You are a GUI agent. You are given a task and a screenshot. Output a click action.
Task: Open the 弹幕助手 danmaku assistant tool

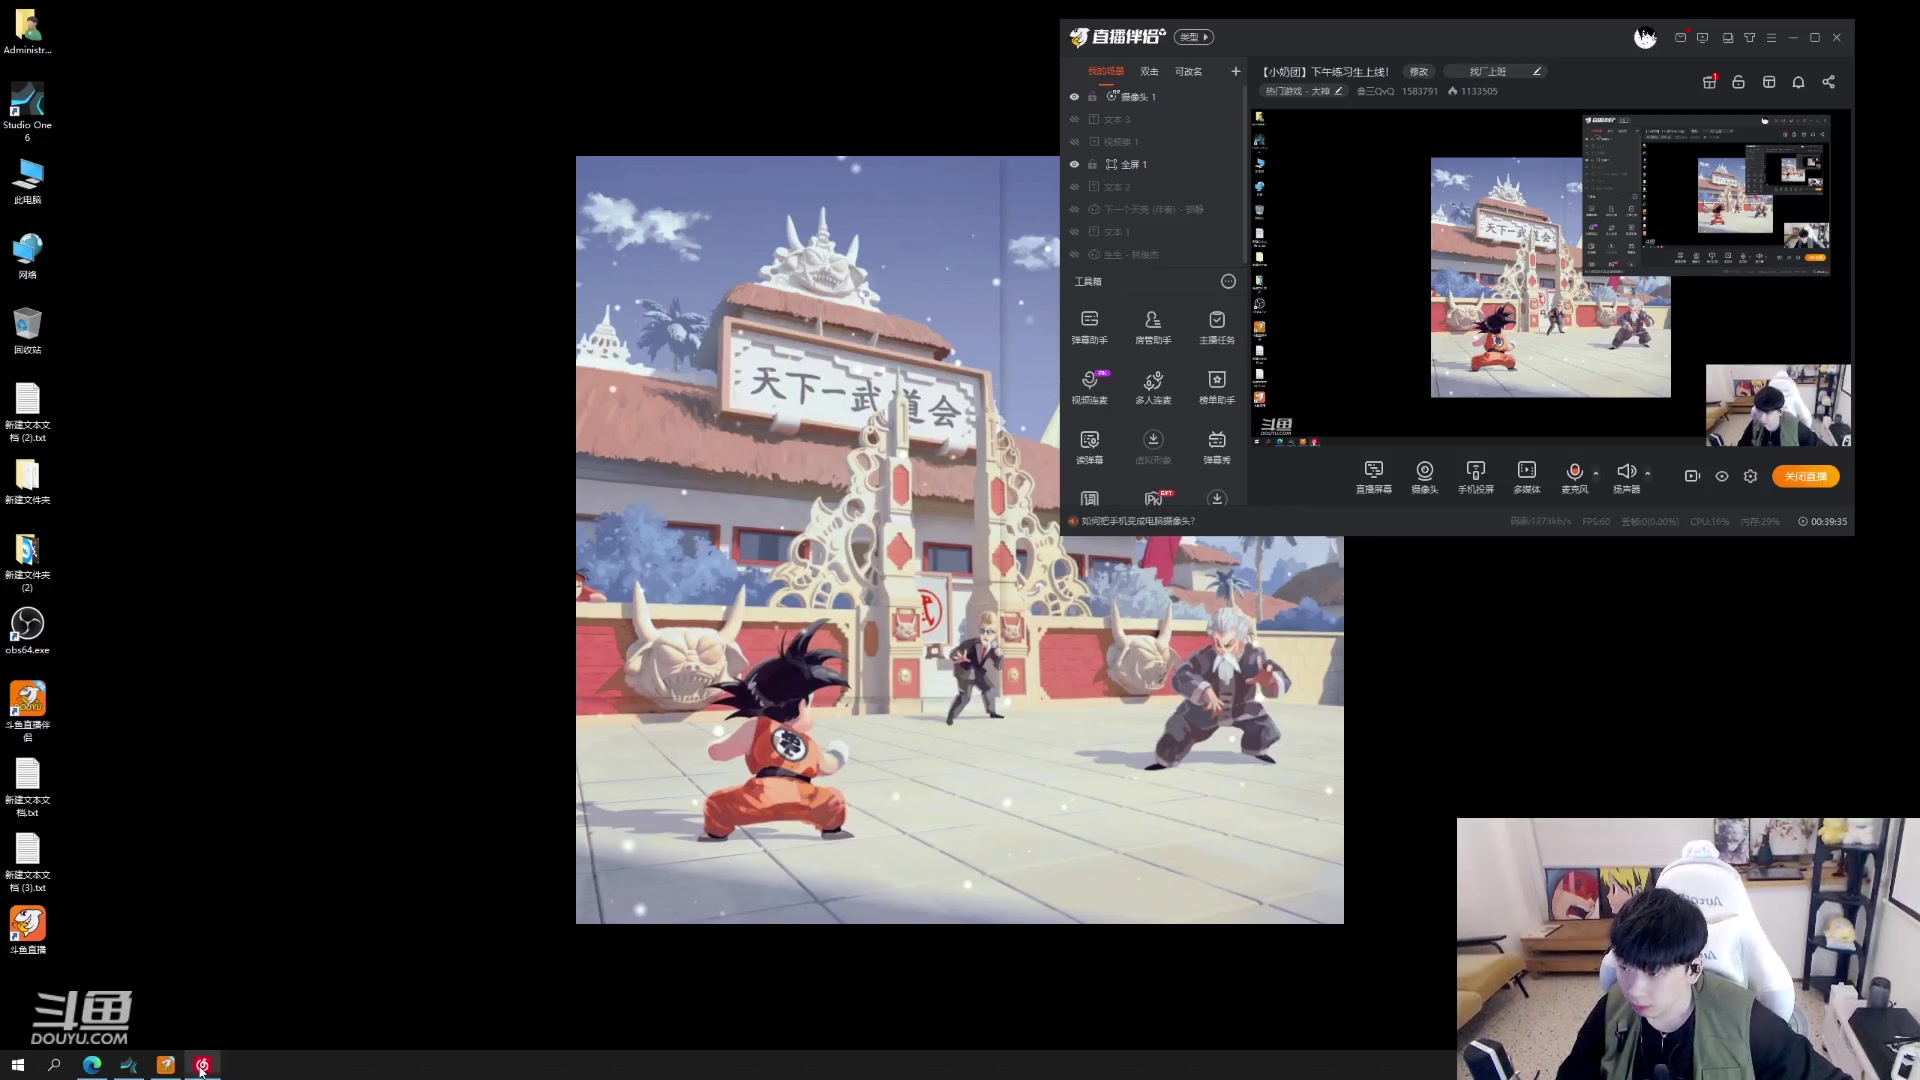click(x=1089, y=326)
